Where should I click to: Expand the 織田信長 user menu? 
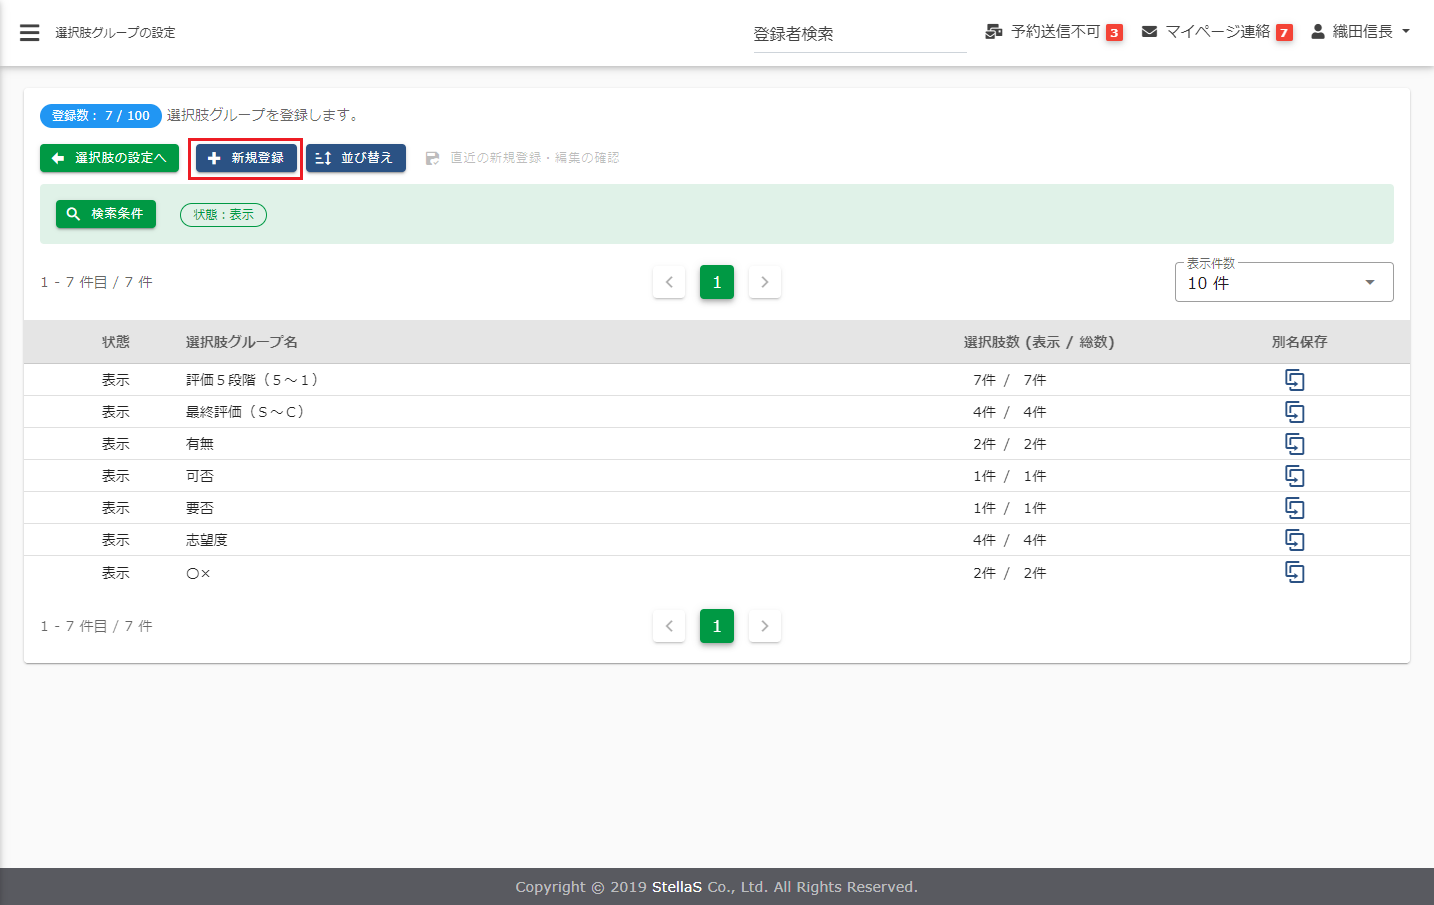click(1360, 32)
